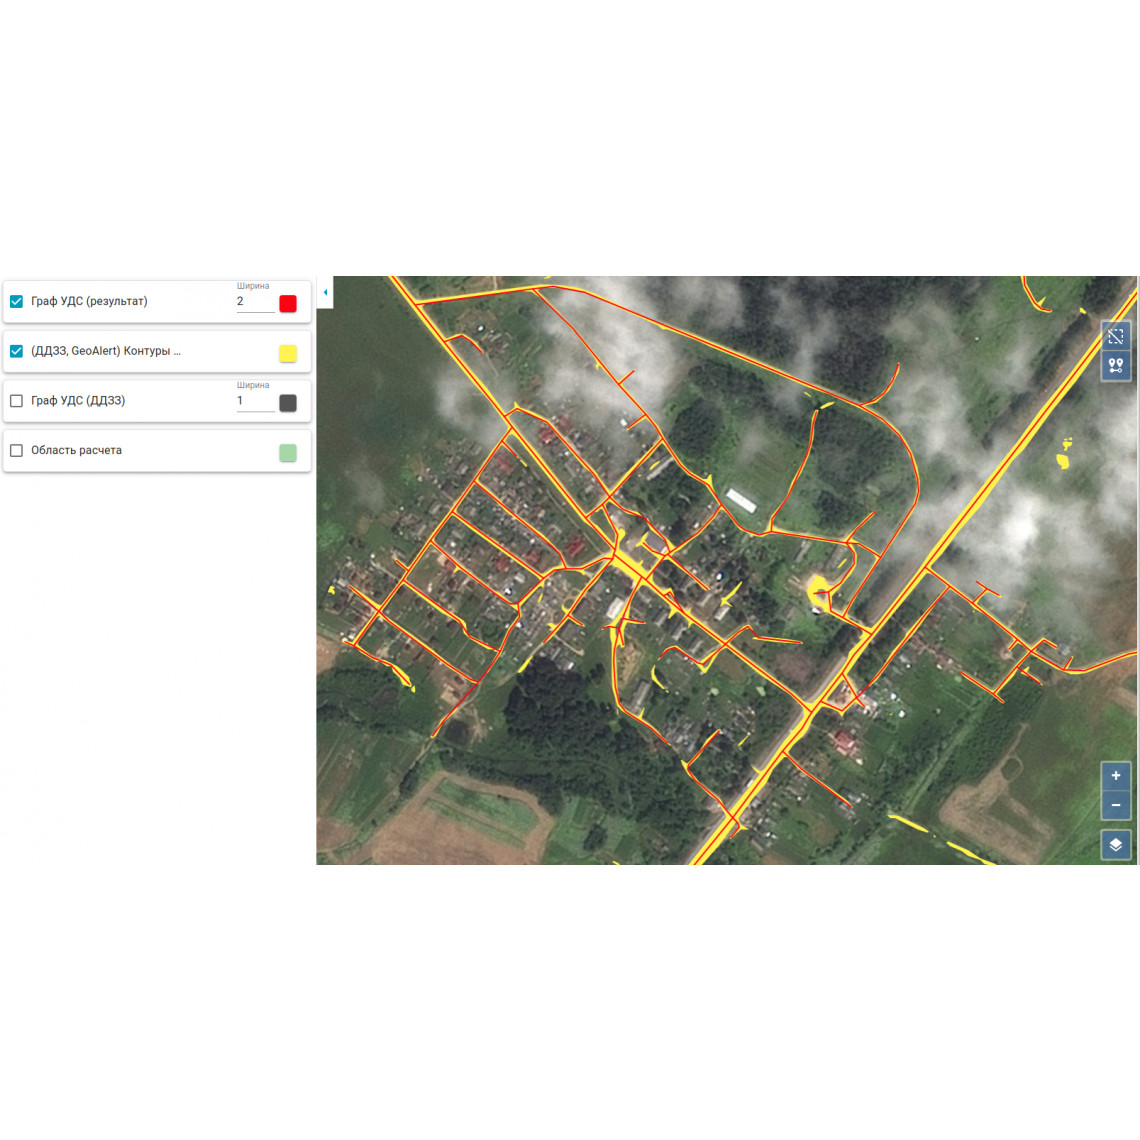Image resolution: width=1140 pixels, height=1140 pixels.
Task: Collapse the side panel with the arrow
Action: pyautogui.click(x=325, y=292)
